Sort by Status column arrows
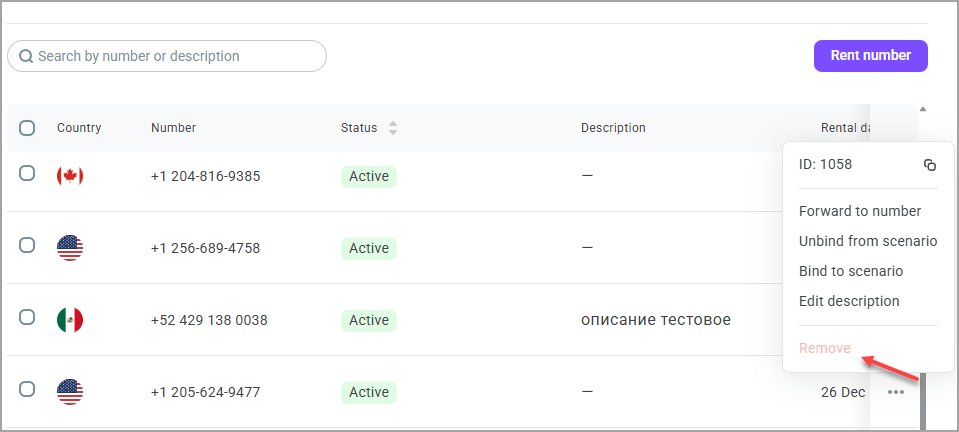 (393, 128)
